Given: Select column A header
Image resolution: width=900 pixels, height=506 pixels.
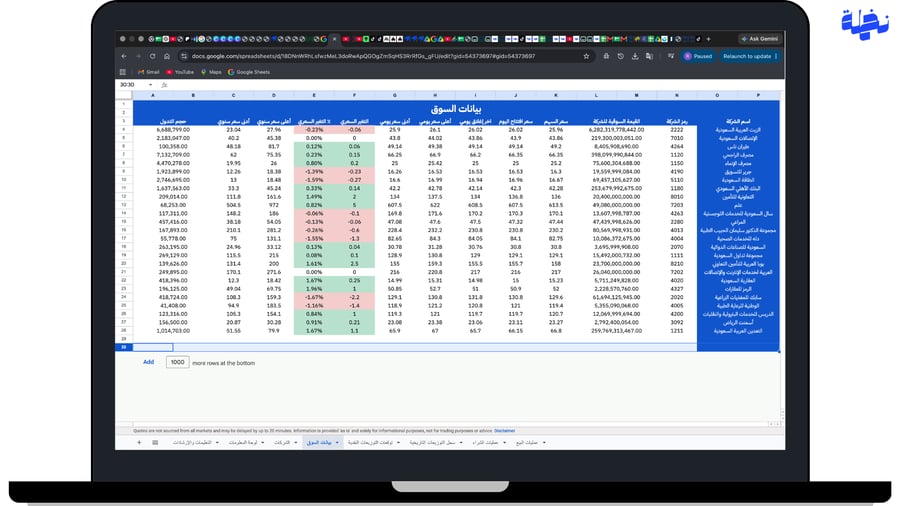Looking at the screenshot, I should (x=153, y=95).
